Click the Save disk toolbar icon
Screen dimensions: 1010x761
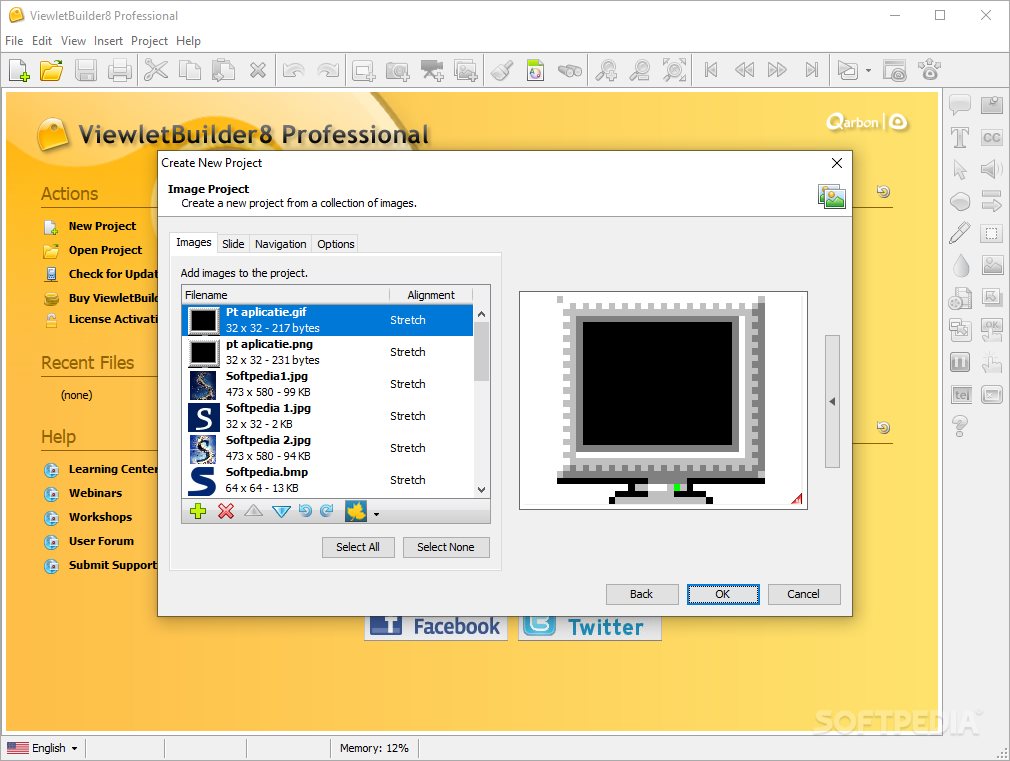86,70
